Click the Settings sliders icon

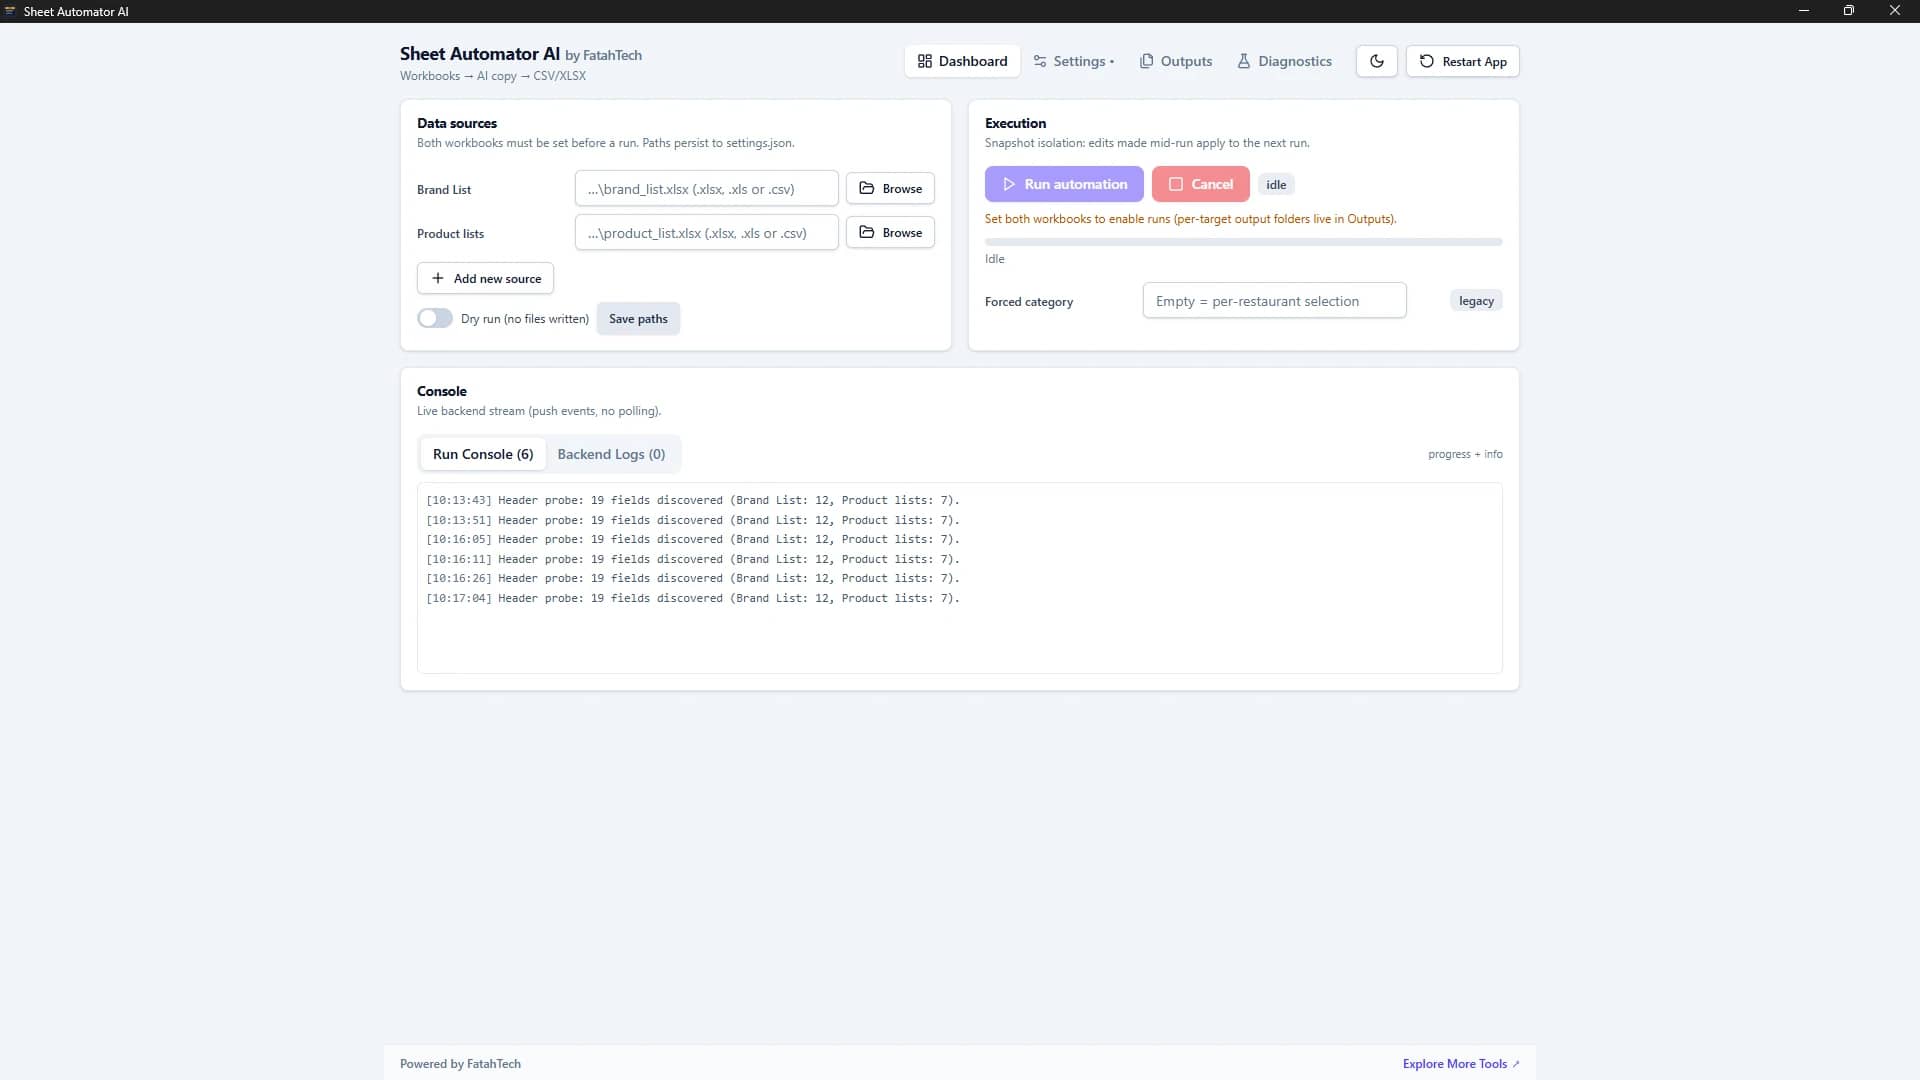click(x=1040, y=61)
